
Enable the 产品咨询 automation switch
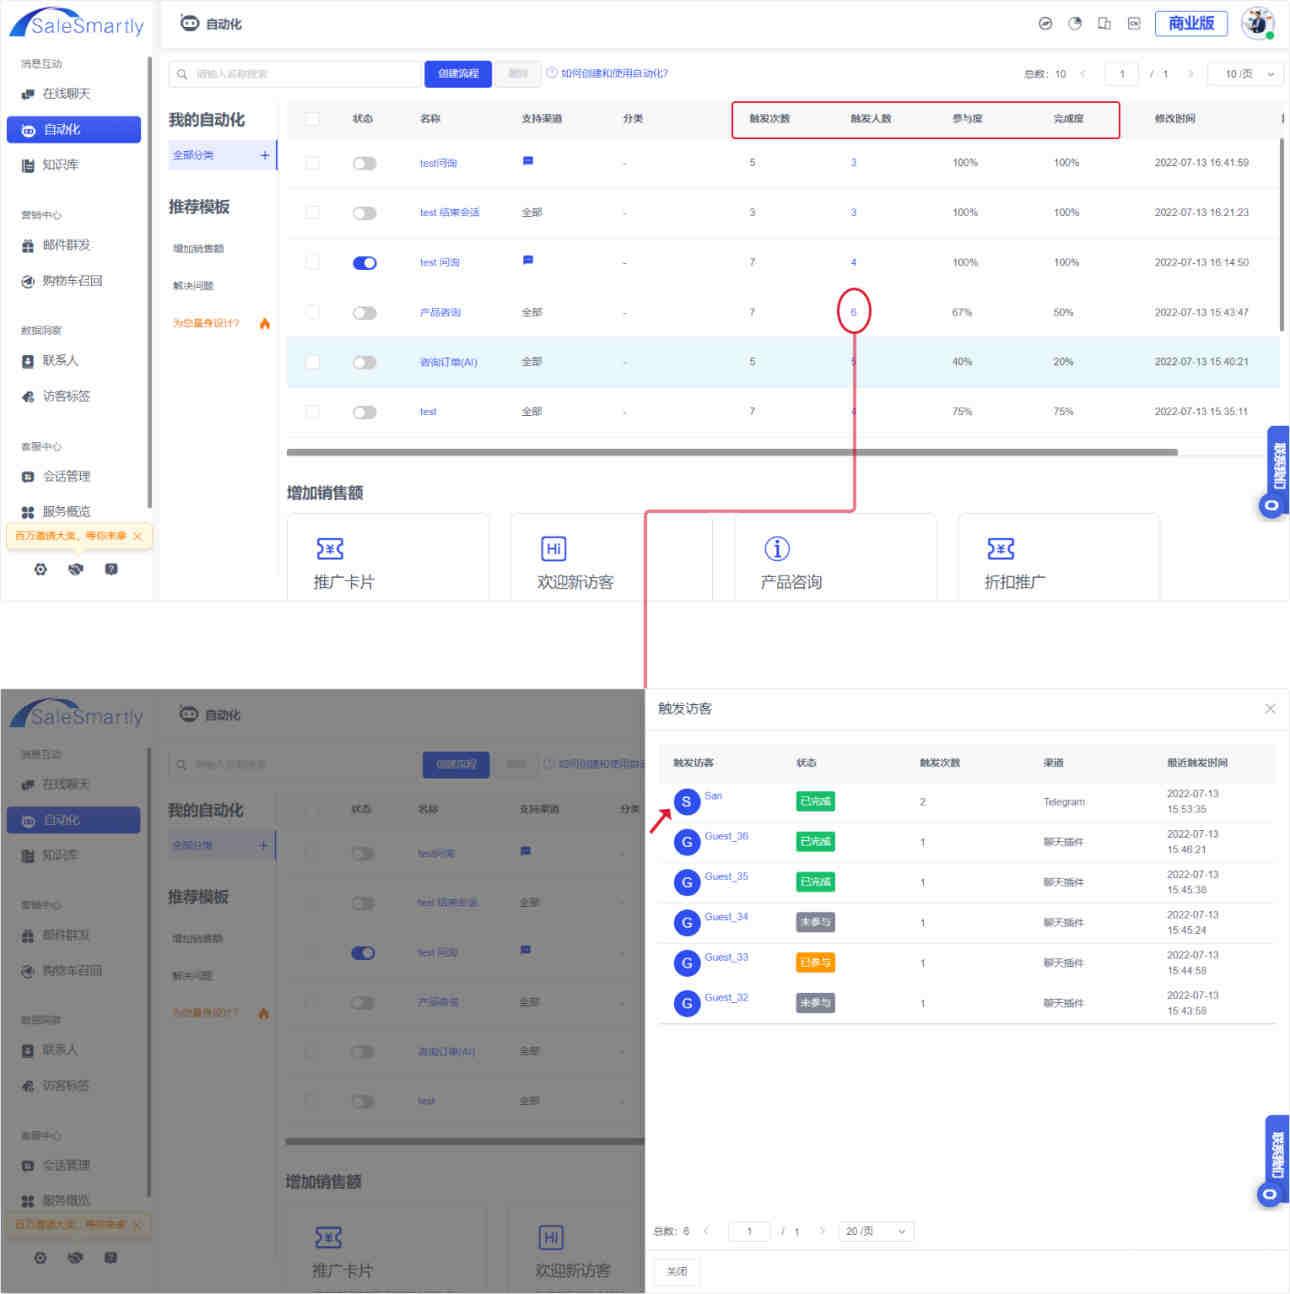[x=364, y=313]
